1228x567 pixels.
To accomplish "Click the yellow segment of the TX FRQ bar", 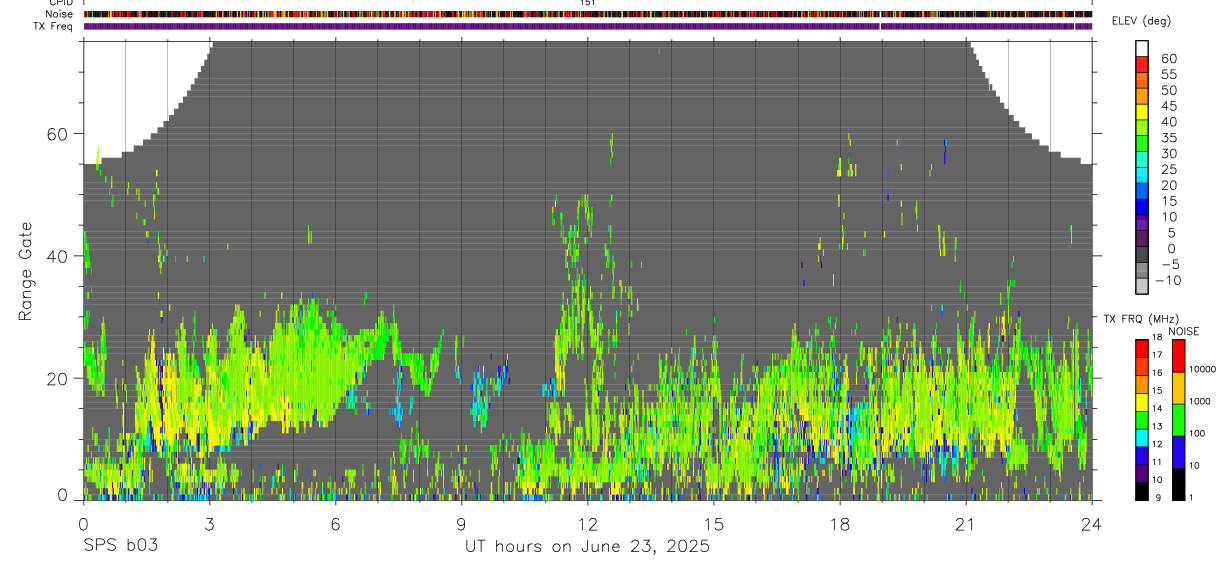I will [1142, 402].
